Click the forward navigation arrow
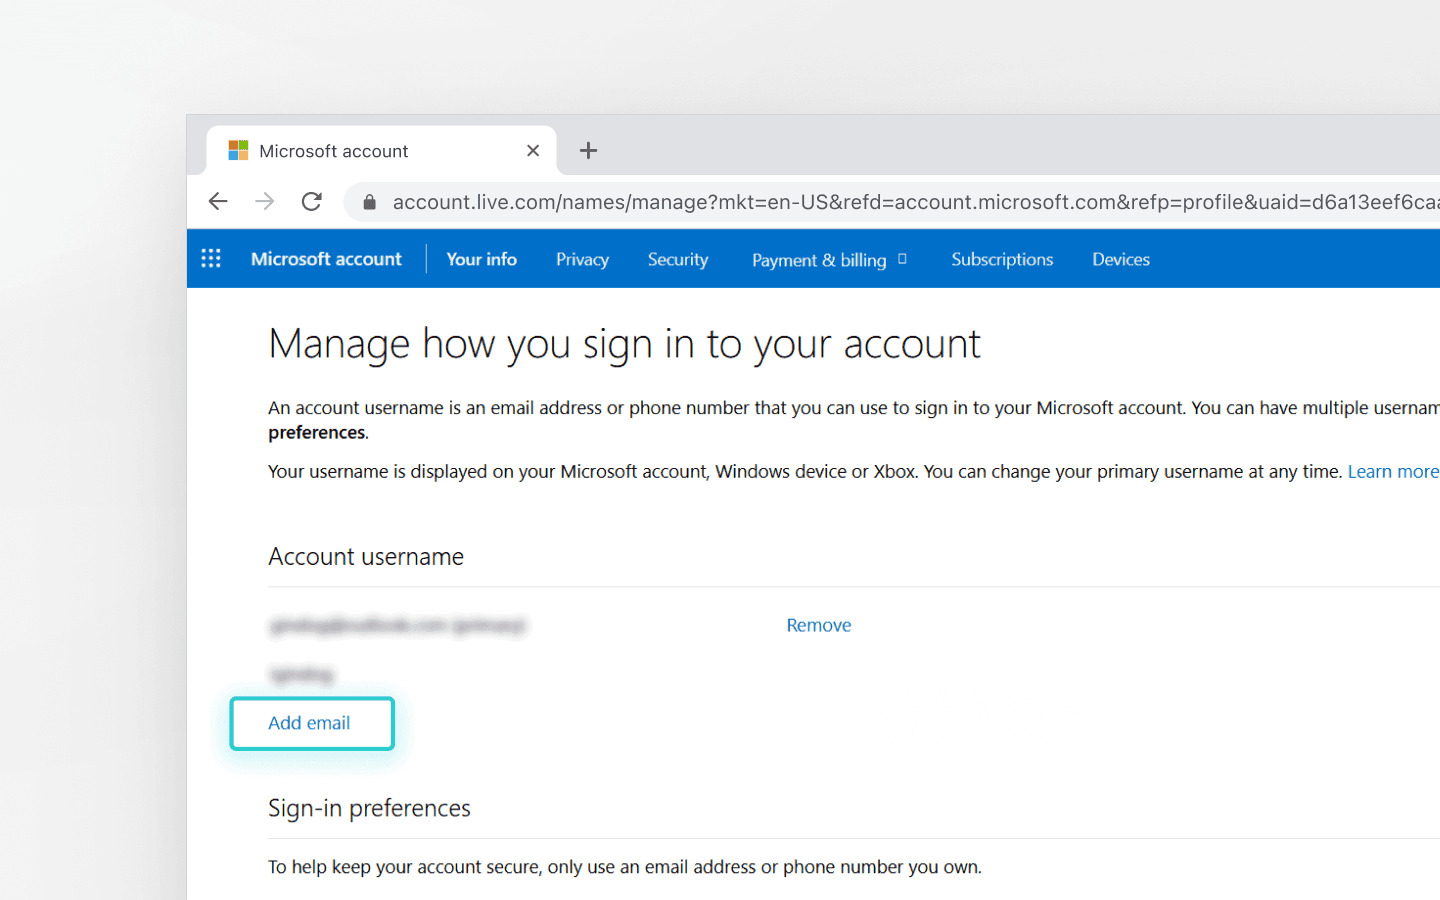 [x=264, y=201]
